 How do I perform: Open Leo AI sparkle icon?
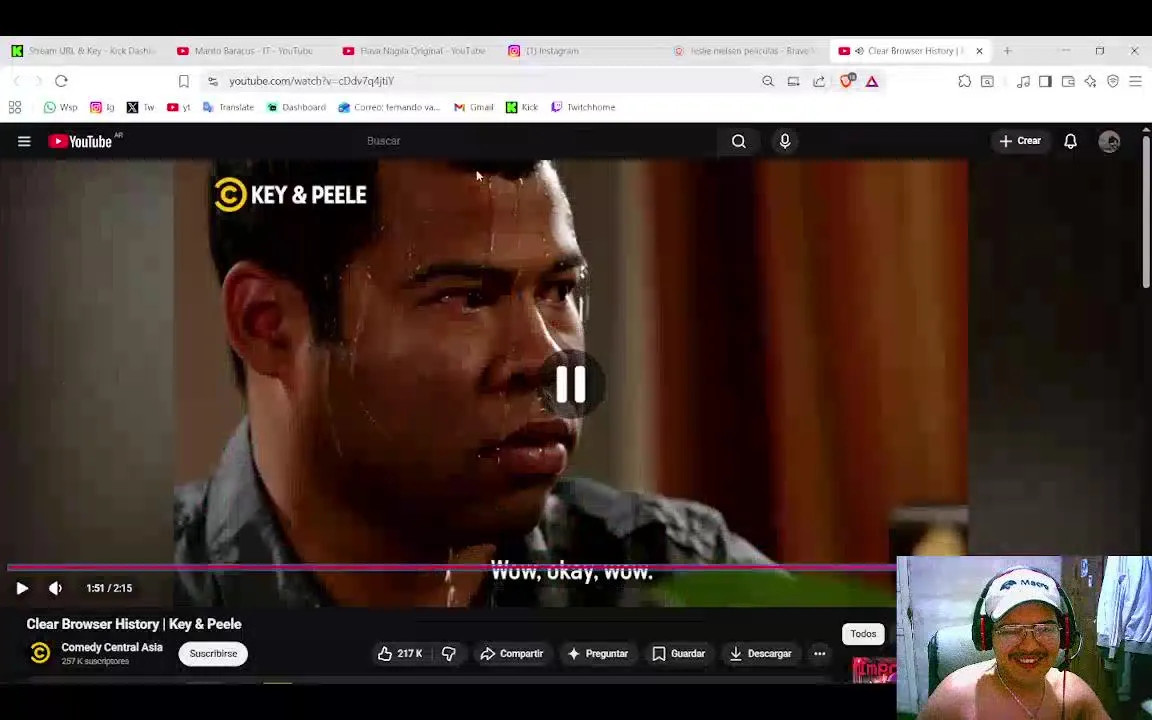[1090, 82]
